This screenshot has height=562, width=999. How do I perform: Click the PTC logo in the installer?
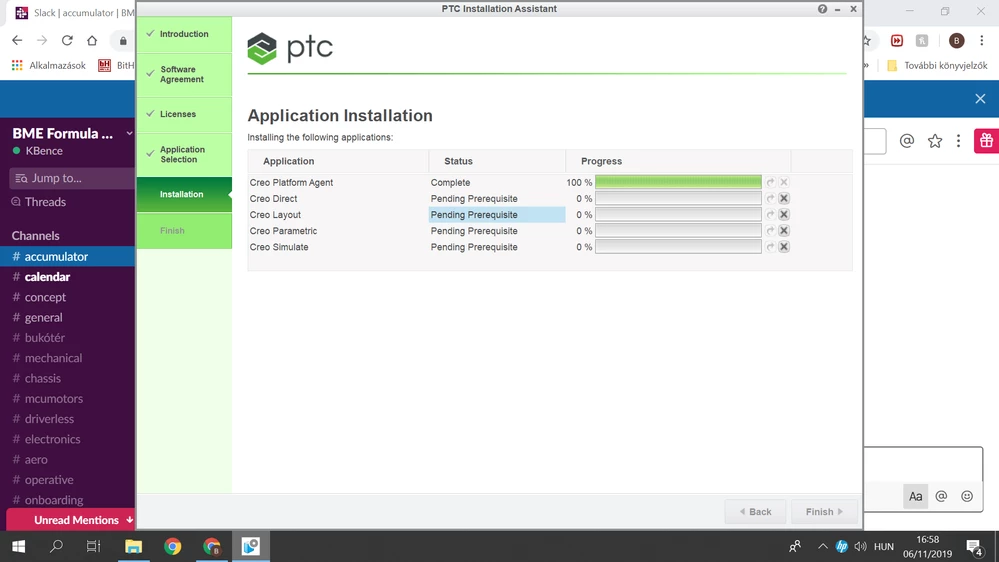pos(290,48)
